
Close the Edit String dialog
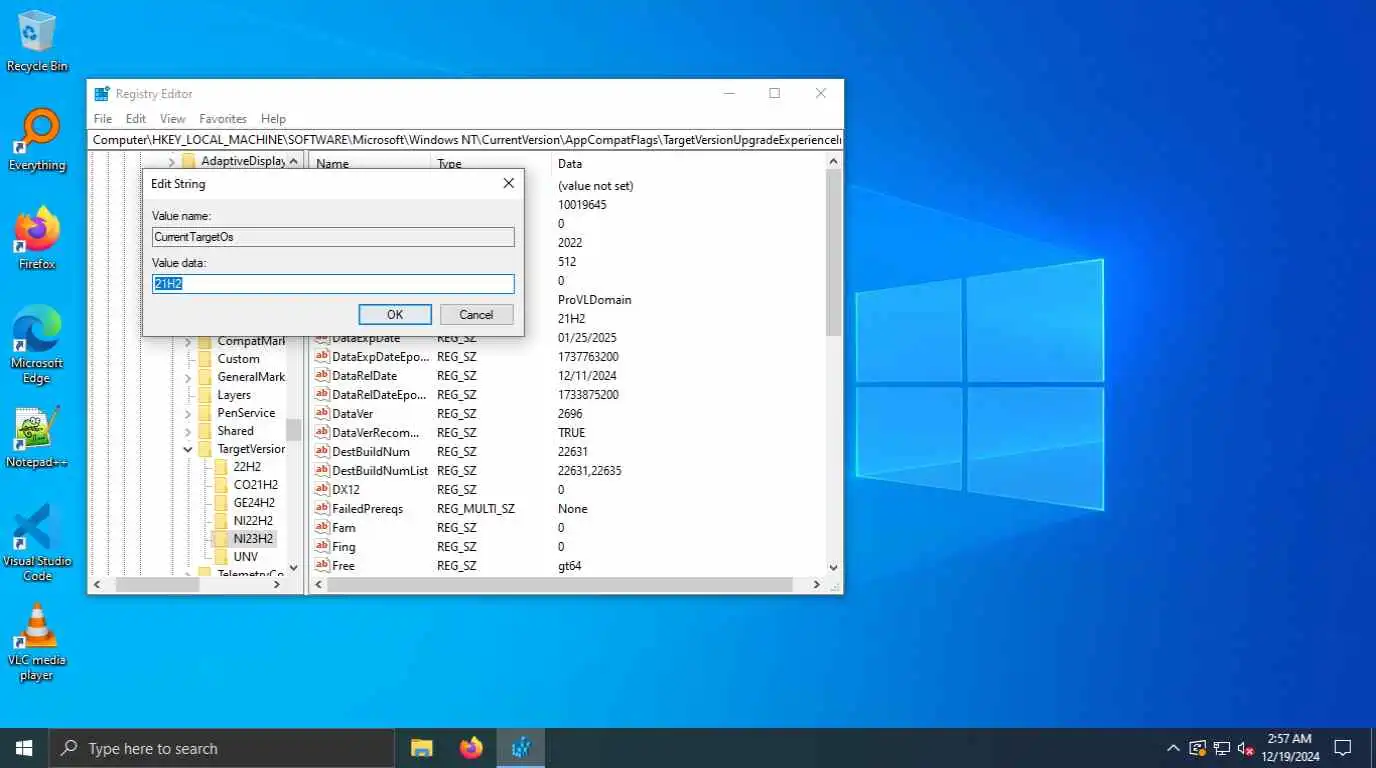[x=508, y=183]
